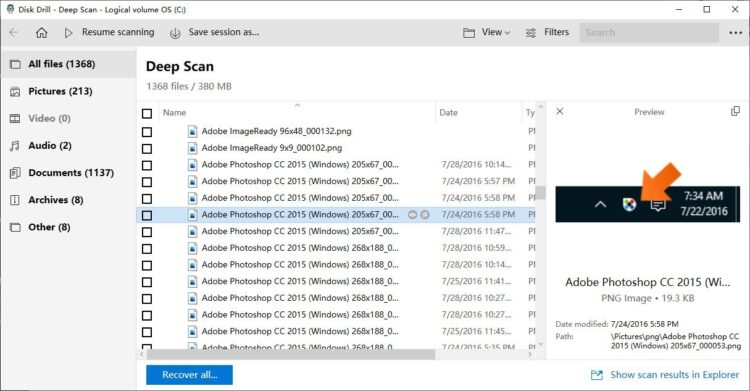Image resolution: width=750 pixels, height=391 pixels.
Task: Click the Archives category icon
Action: tap(15, 200)
